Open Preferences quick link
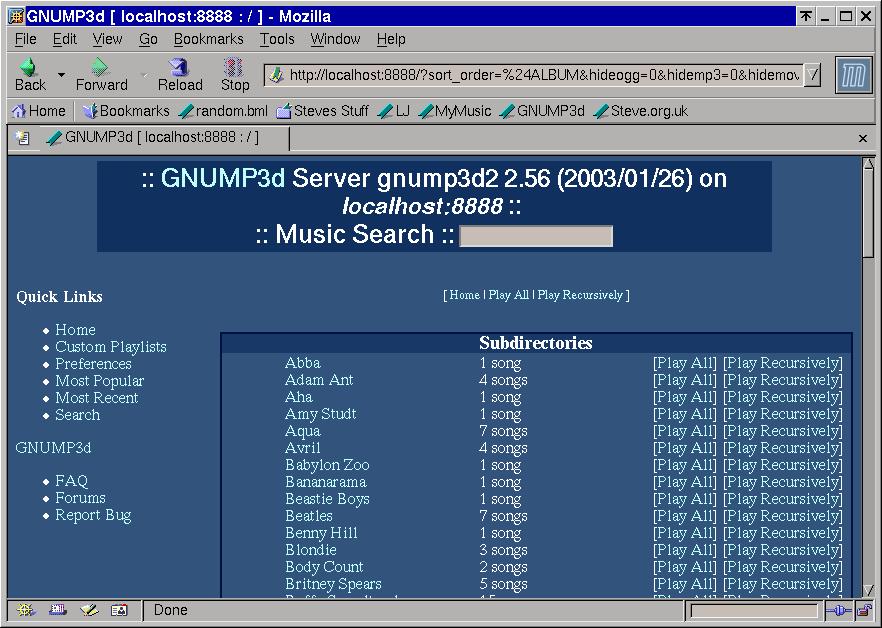The height and width of the screenshot is (628, 882). click(93, 364)
